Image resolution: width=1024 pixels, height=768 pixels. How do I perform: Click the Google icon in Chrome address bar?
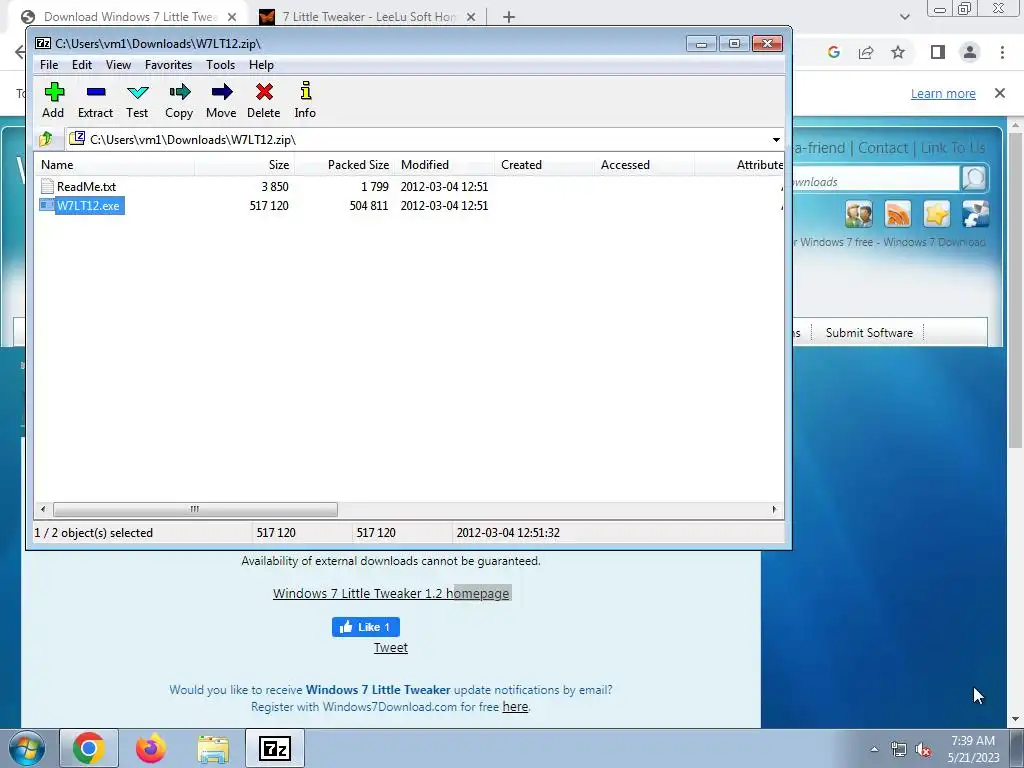pyautogui.click(x=833, y=52)
